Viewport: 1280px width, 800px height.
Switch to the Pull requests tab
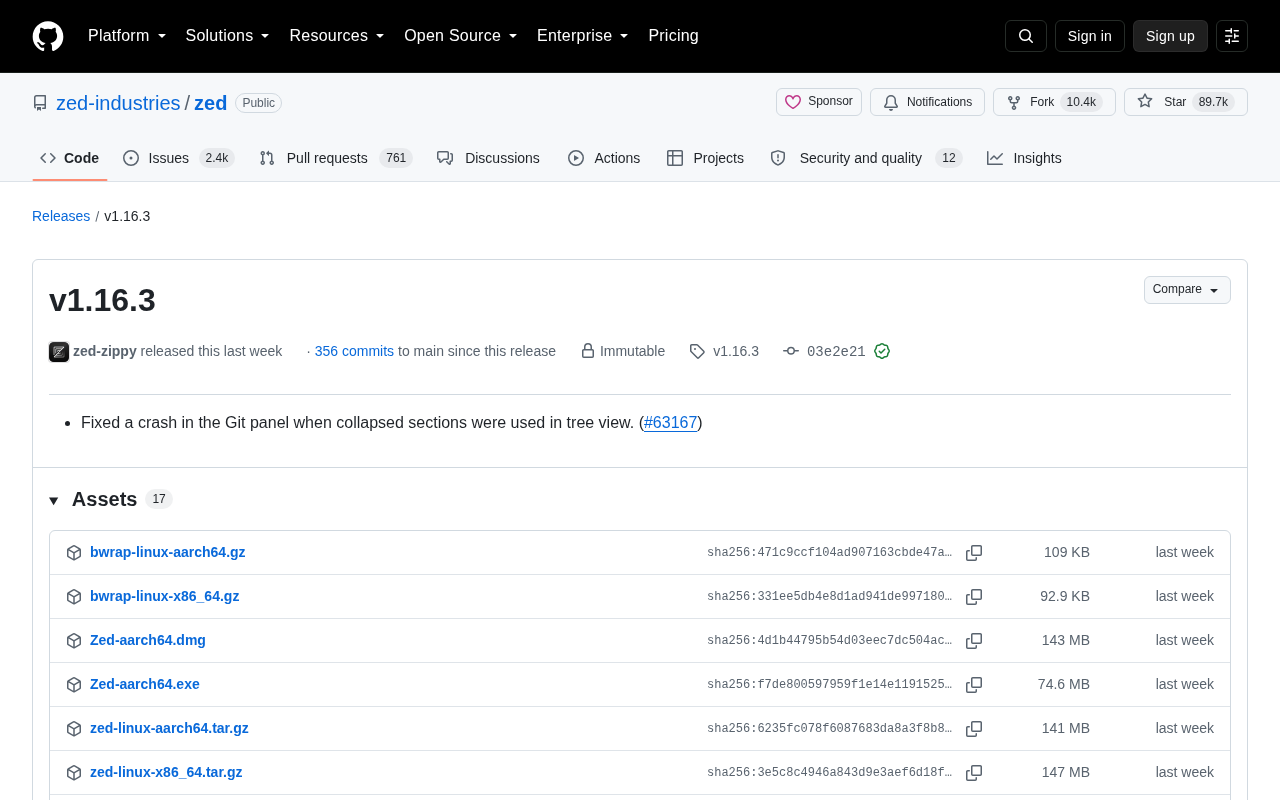(x=336, y=158)
